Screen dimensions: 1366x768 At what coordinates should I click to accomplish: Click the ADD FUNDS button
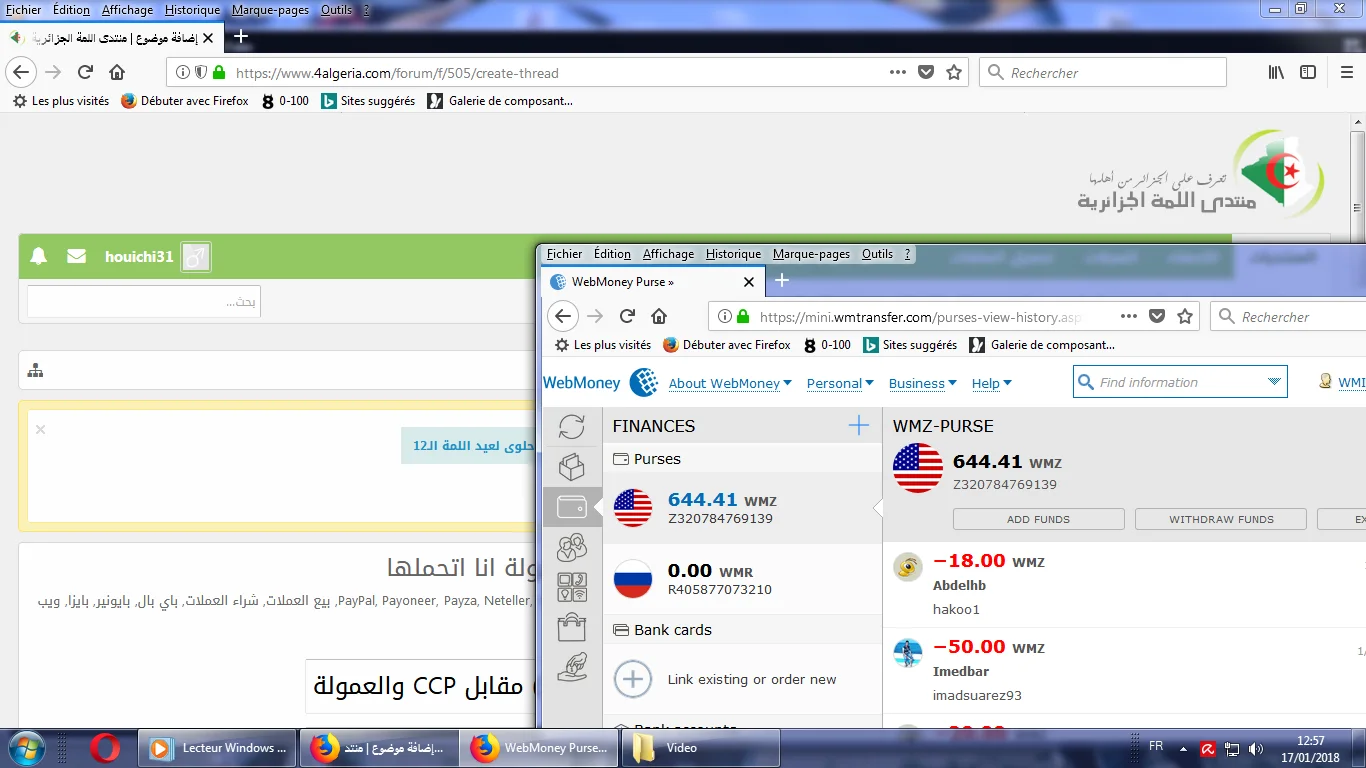(1038, 519)
